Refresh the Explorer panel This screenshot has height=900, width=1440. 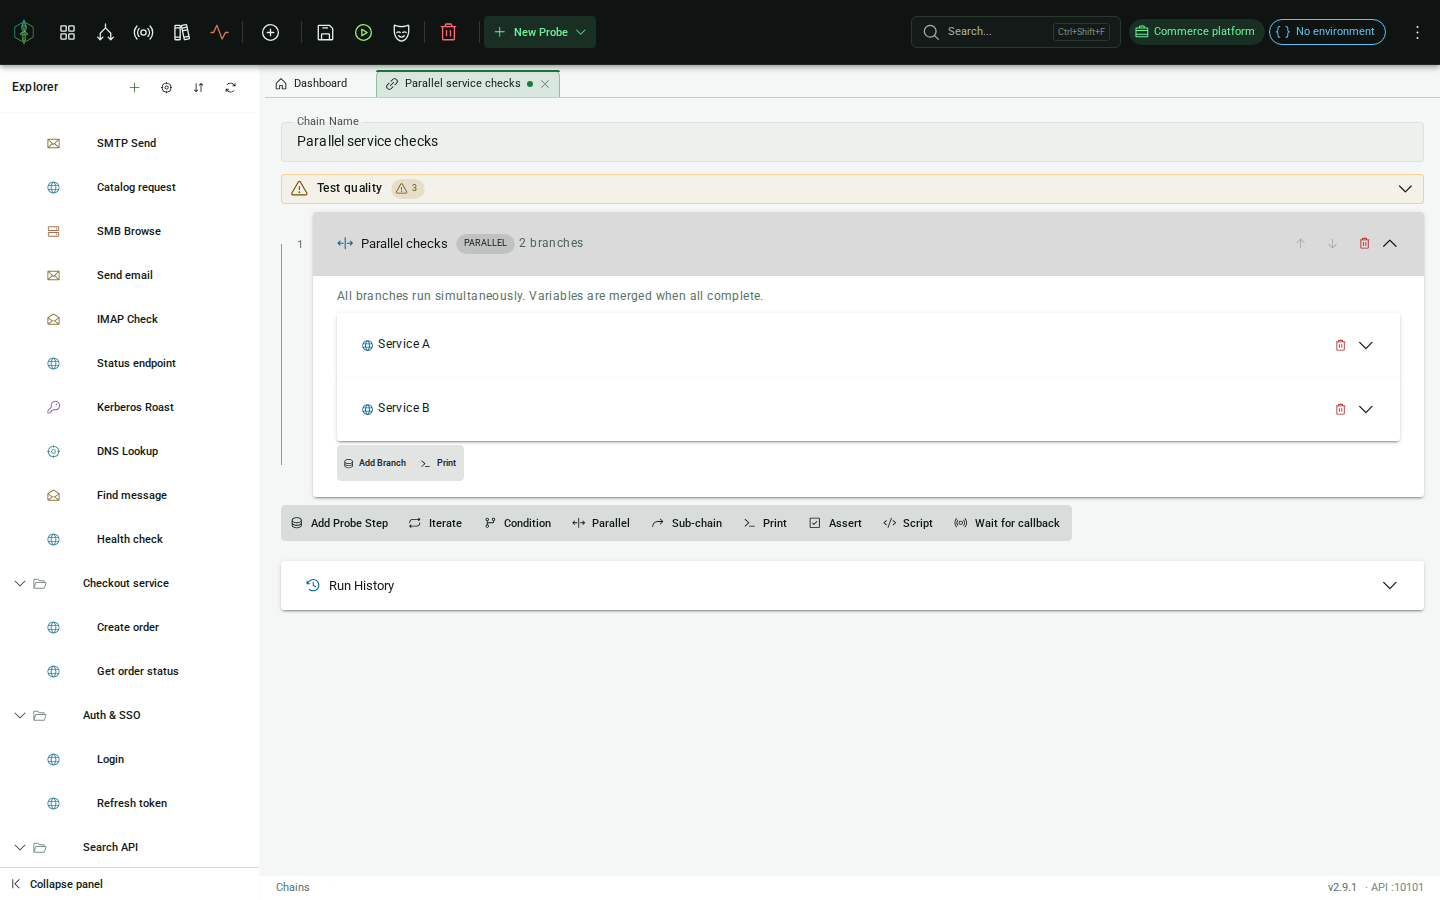(x=230, y=87)
